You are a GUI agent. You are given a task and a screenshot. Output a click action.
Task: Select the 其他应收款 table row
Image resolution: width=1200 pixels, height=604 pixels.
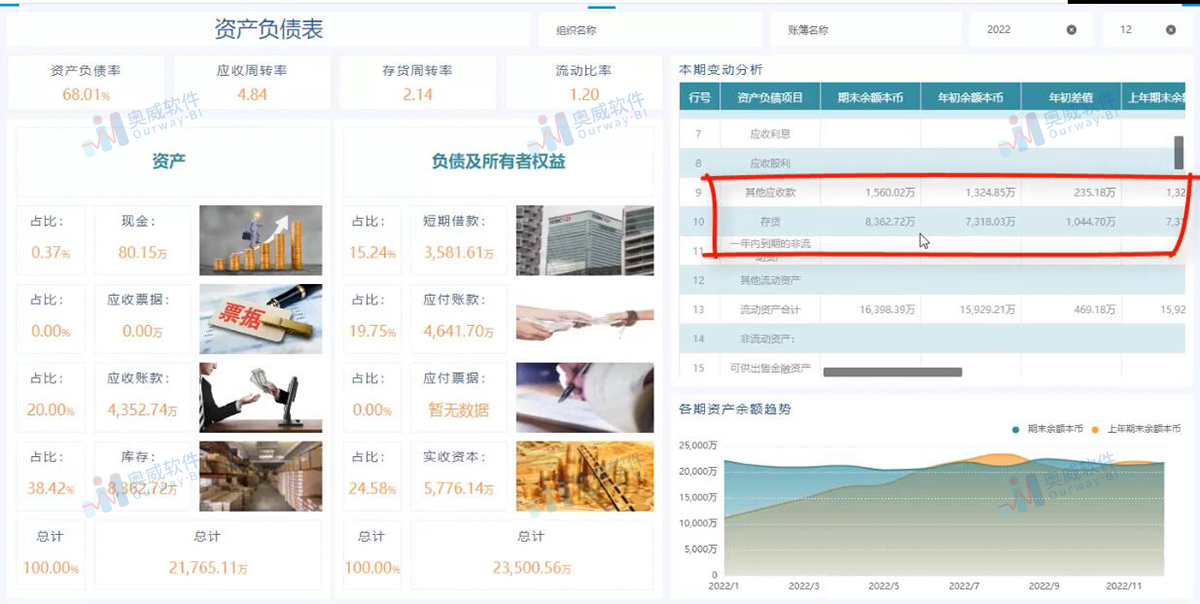click(932, 192)
